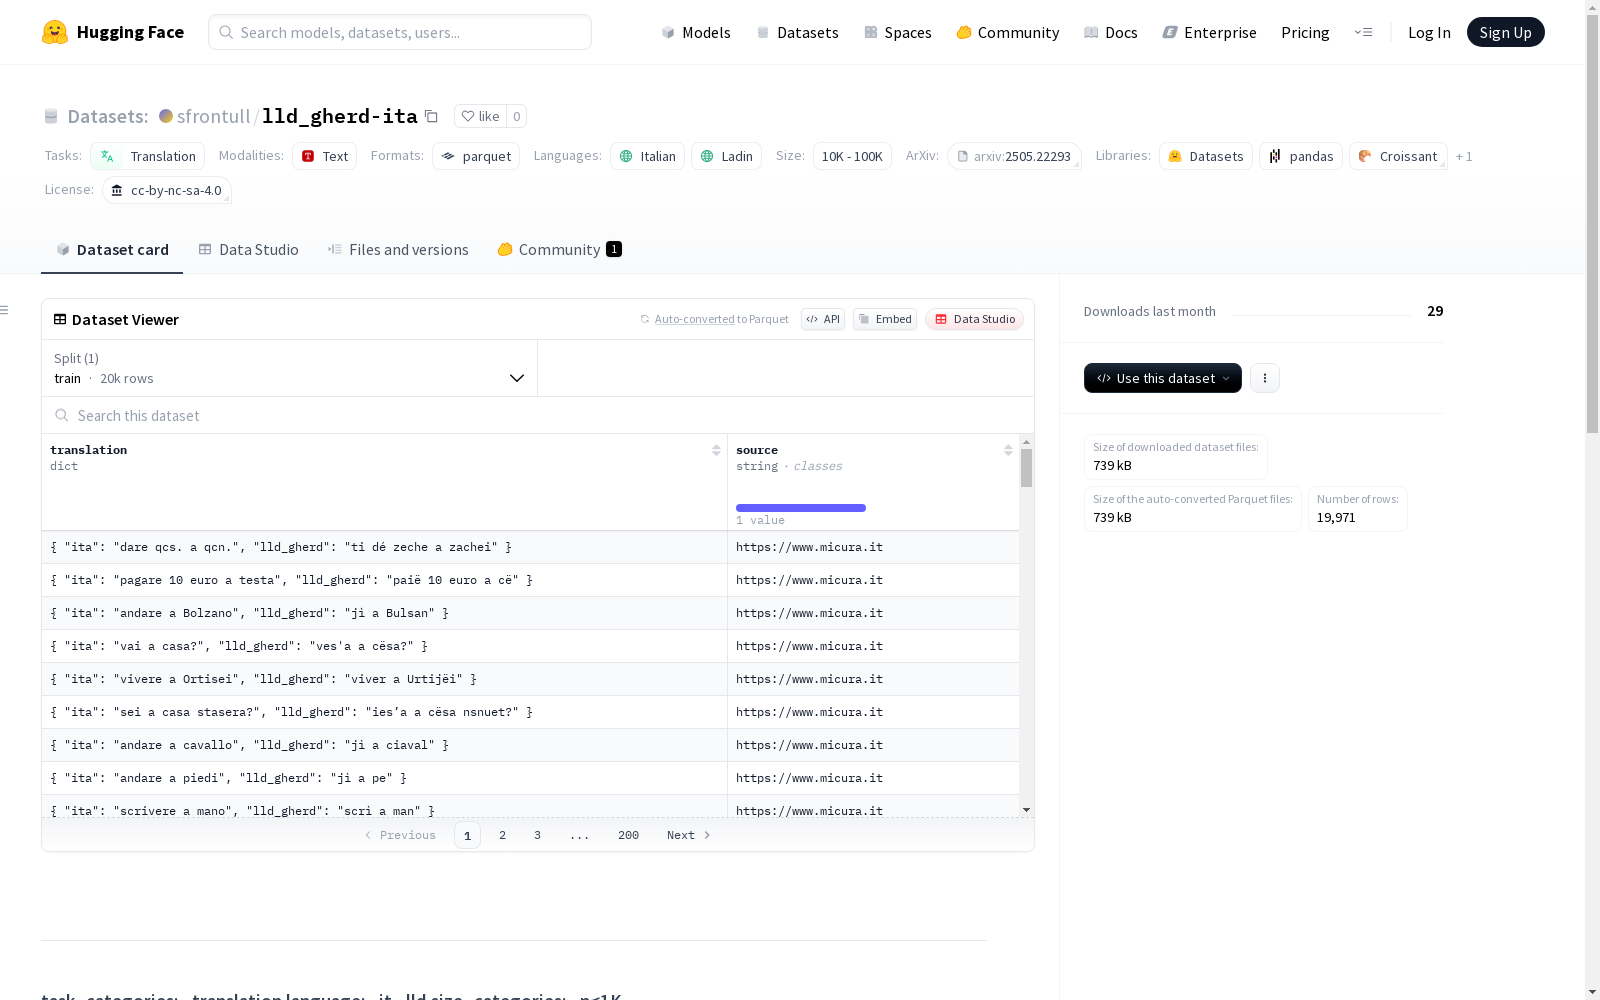This screenshot has width=1600, height=1000.
Task: Show more libraries with +1
Action: pyautogui.click(x=1464, y=156)
